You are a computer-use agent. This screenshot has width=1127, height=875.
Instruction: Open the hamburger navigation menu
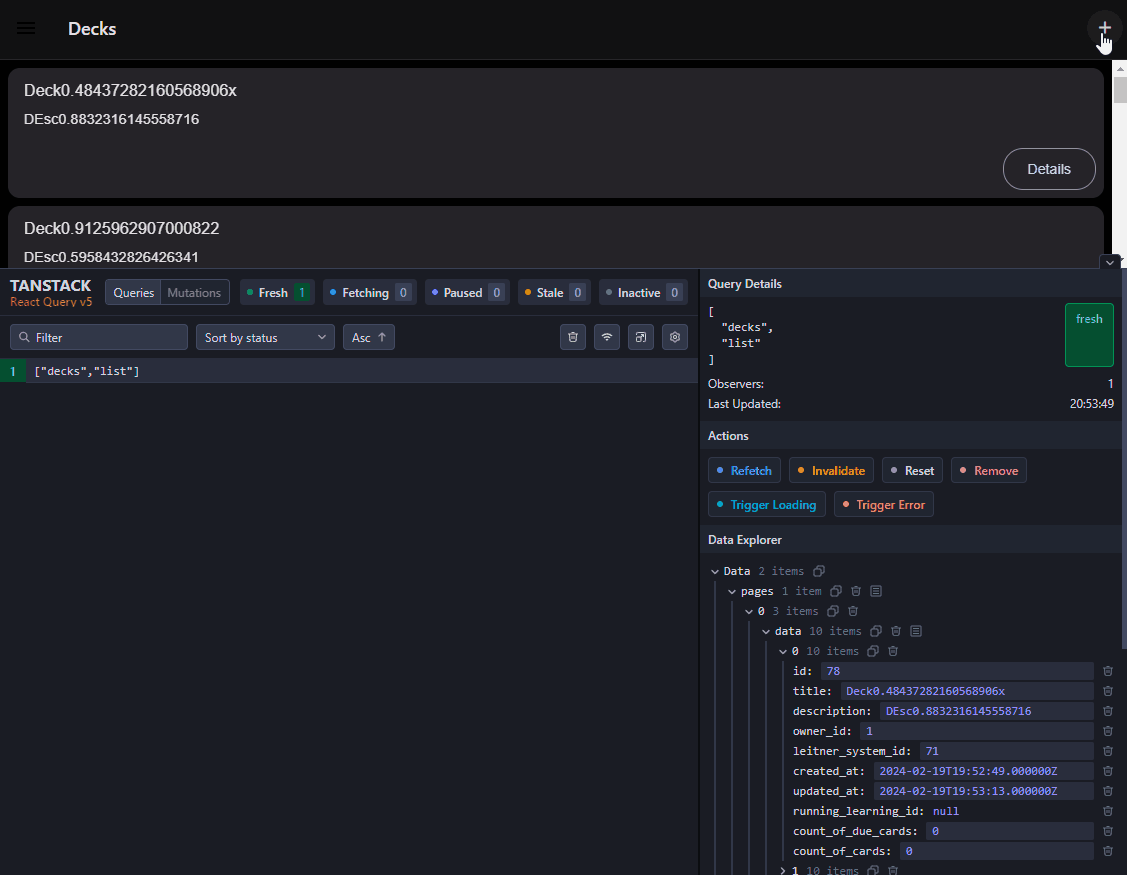[26, 29]
